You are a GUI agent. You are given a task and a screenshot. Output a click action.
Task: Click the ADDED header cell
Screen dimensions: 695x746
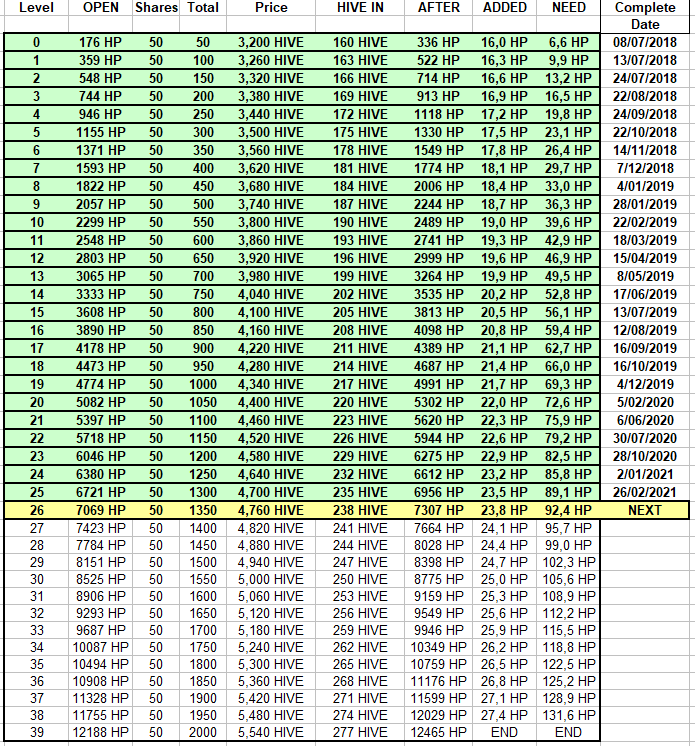pos(505,8)
